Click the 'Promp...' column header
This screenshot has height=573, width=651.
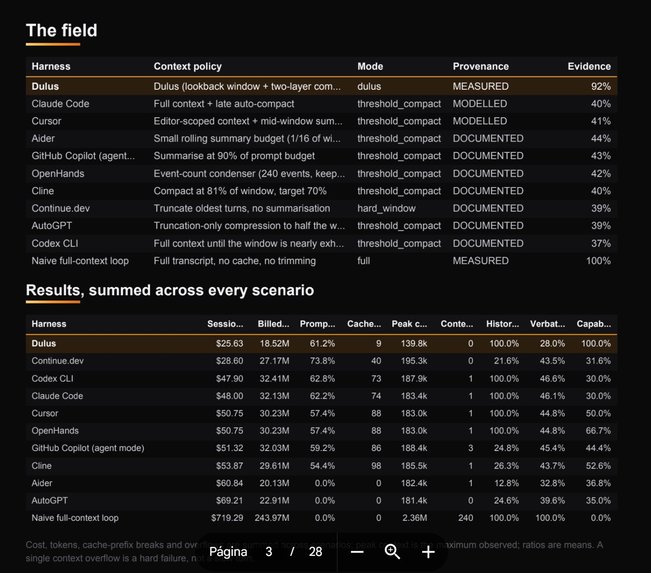317,324
